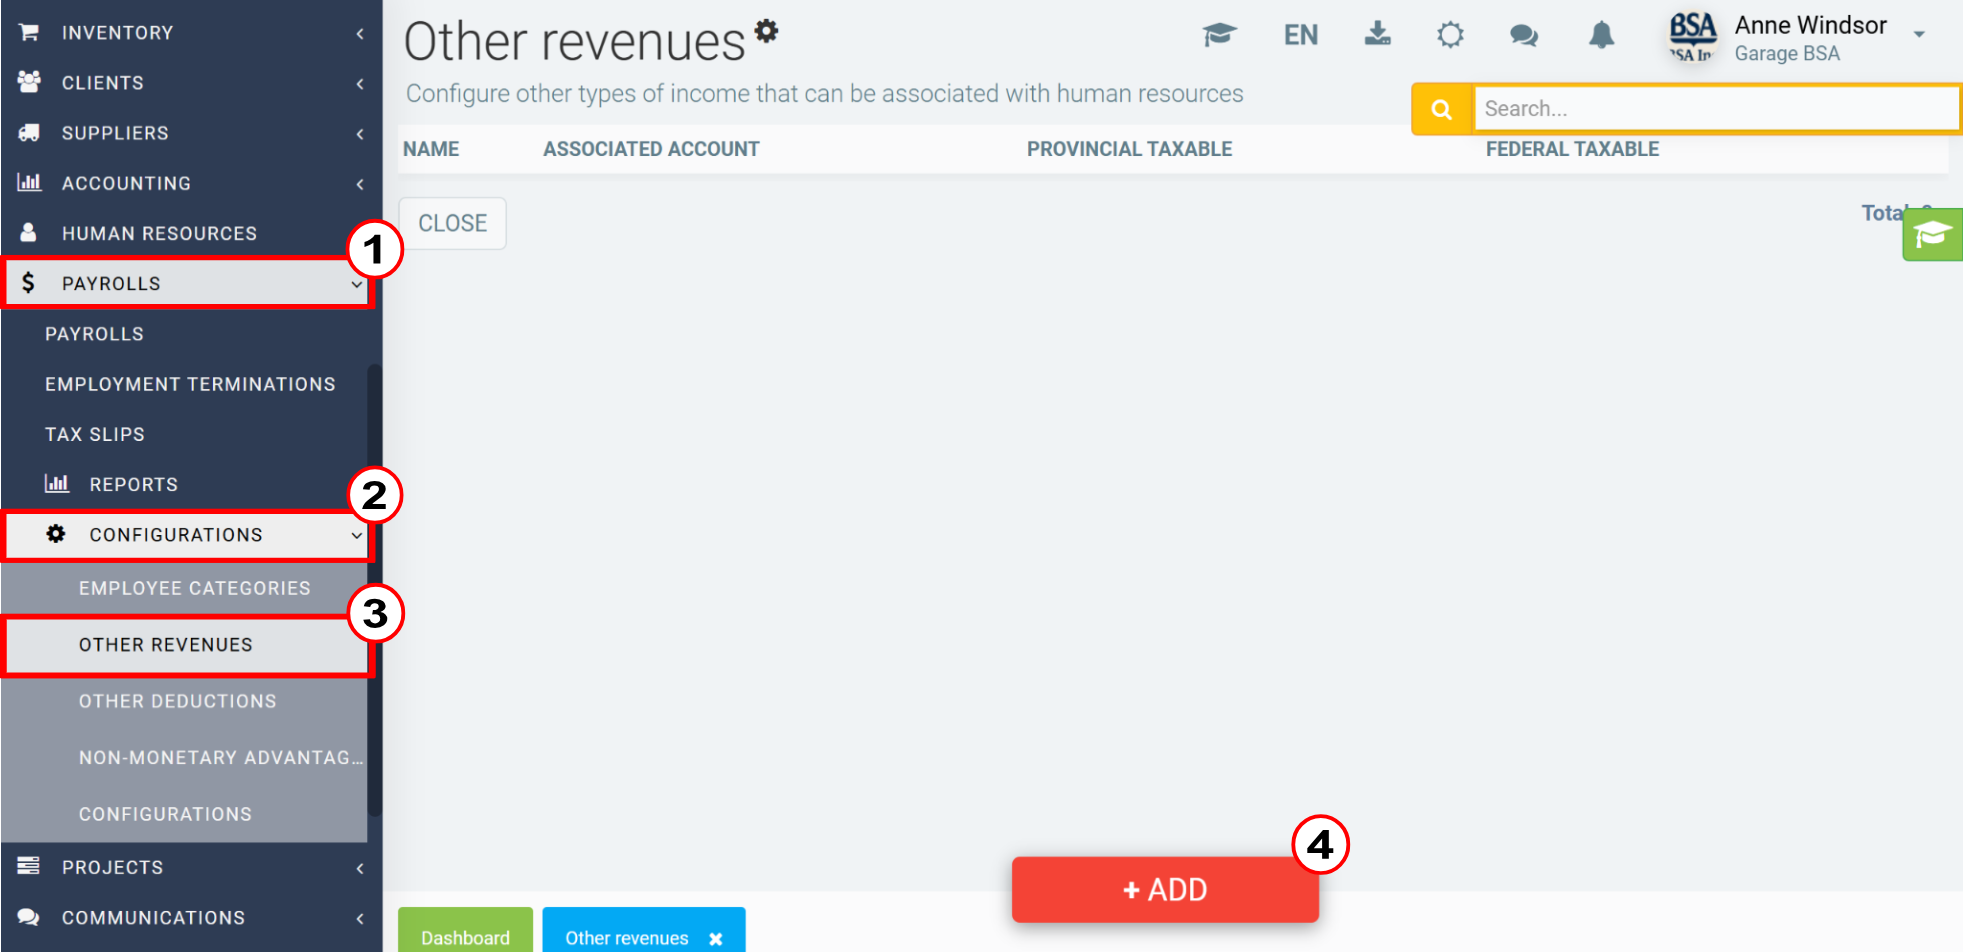Viewport: 1963px width, 952px height.
Task: Click the BSA company logo avatar
Action: pyautogui.click(x=1692, y=37)
